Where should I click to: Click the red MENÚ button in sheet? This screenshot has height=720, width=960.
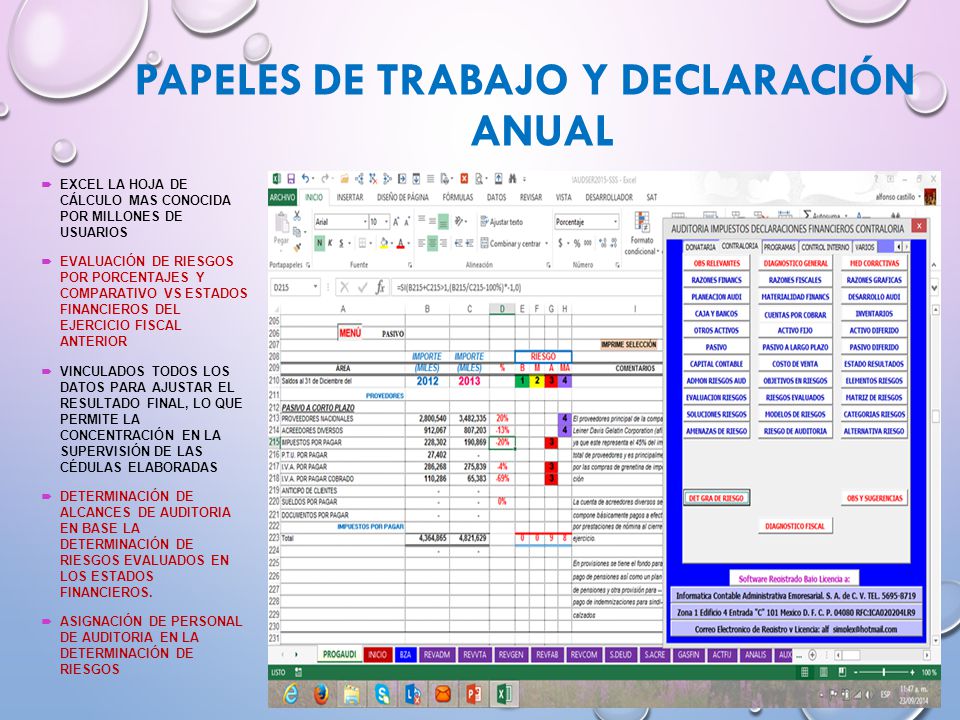(350, 333)
